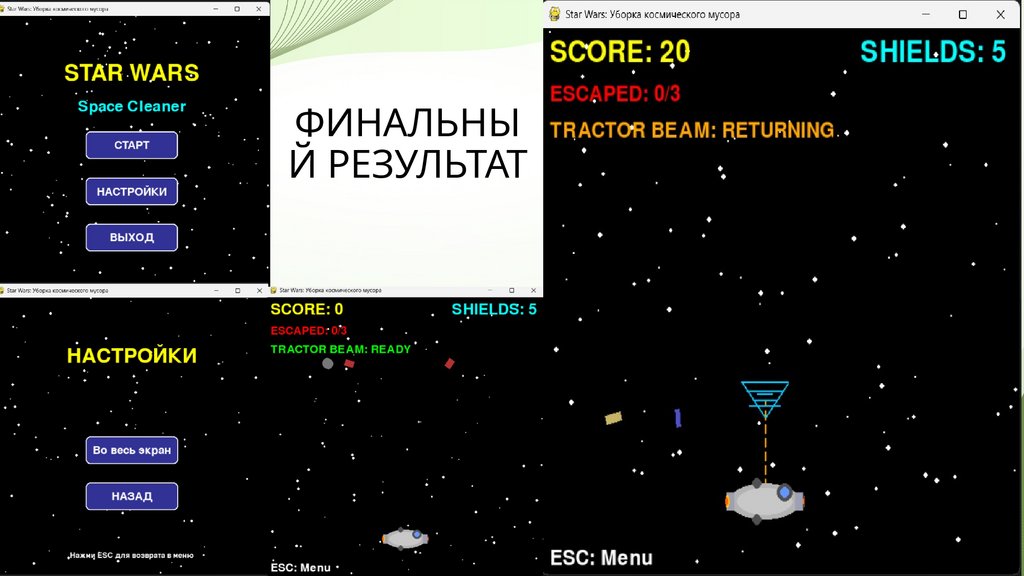The image size is (1024, 576).
Task: Go back with the НАЗАД button
Action: [x=131, y=496]
